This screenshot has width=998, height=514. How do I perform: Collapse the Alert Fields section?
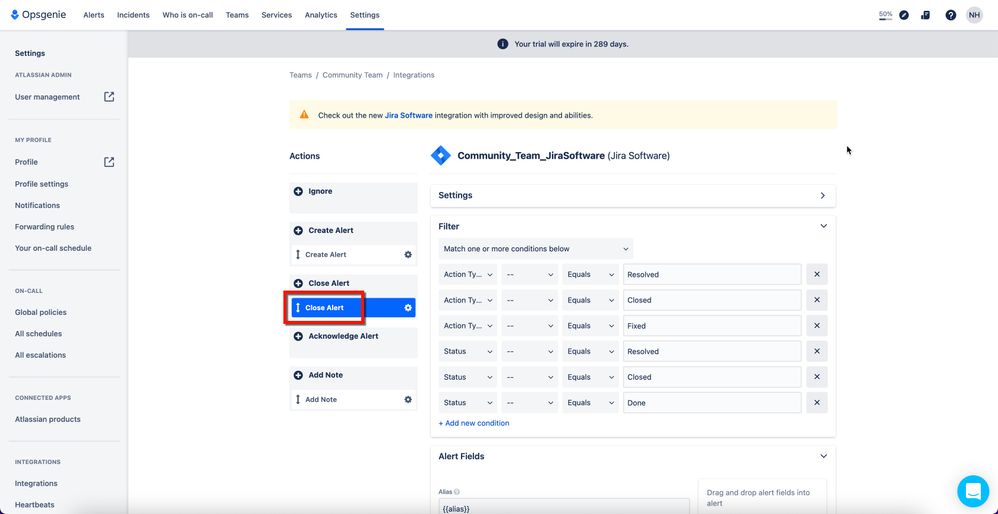coord(823,456)
